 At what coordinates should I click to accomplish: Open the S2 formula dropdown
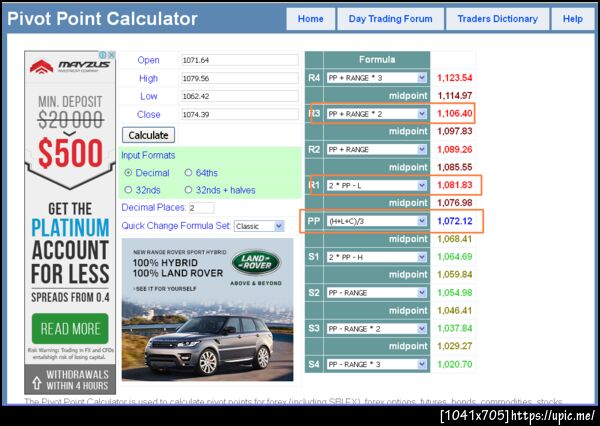[x=377, y=293]
